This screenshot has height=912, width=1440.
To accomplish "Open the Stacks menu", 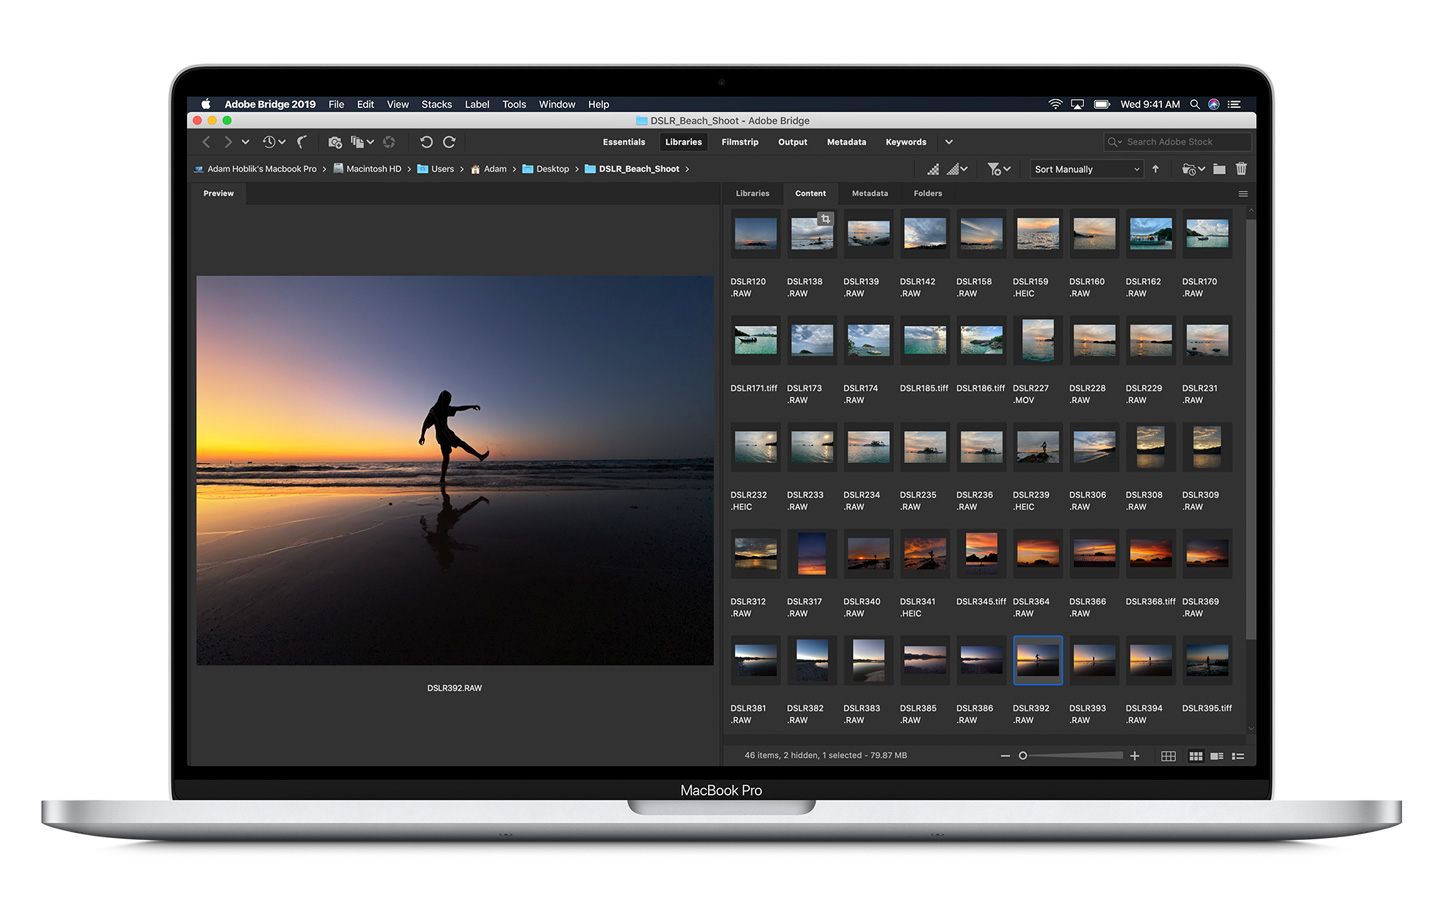I will pyautogui.click(x=436, y=104).
